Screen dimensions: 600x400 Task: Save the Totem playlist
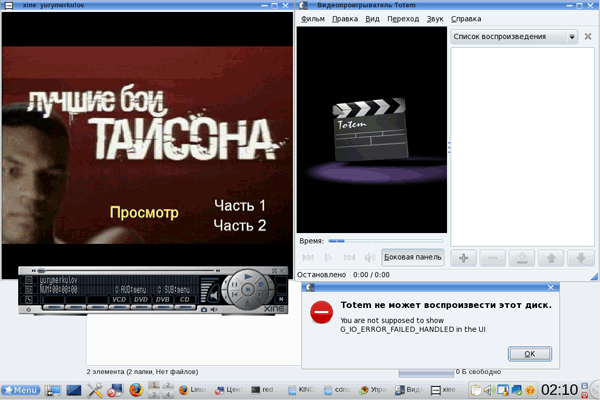click(522, 258)
